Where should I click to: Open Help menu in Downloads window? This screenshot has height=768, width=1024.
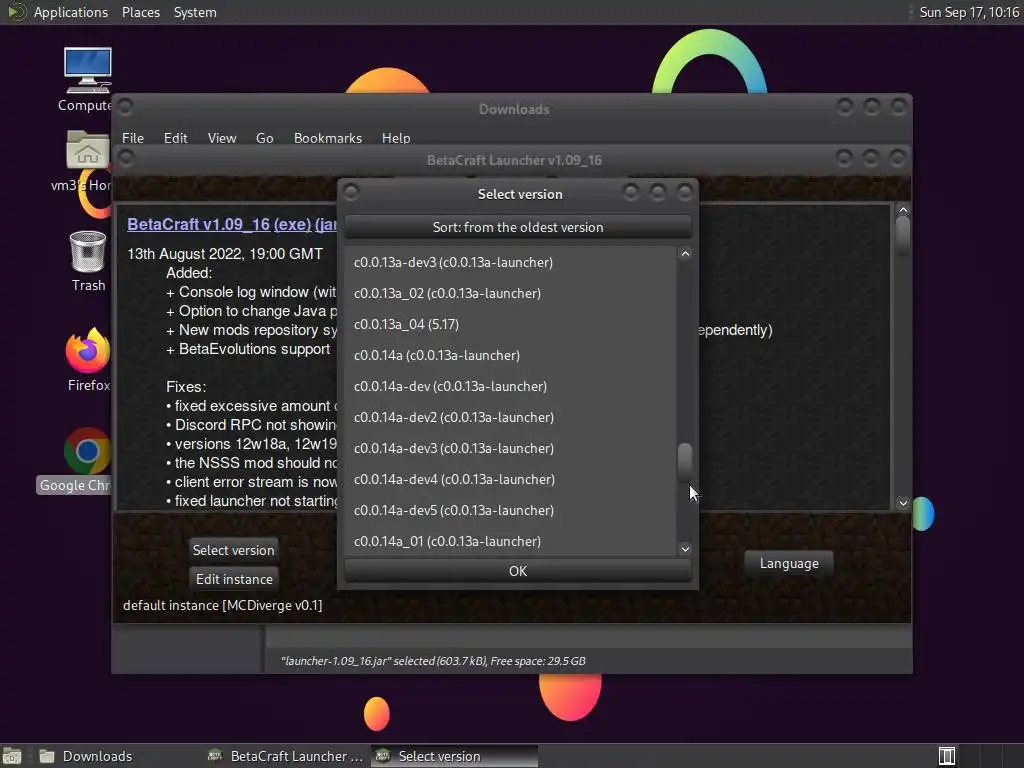tap(396, 138)
